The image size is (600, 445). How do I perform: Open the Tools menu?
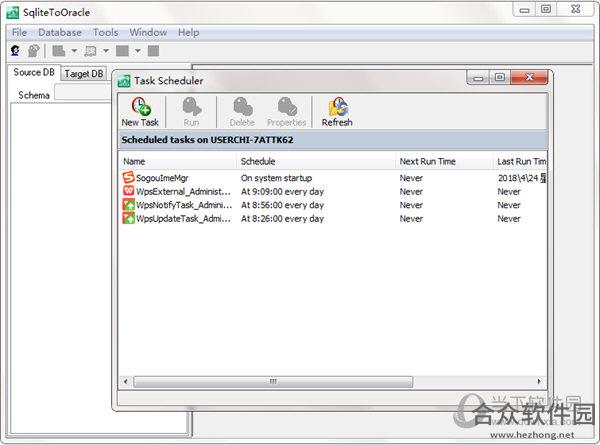coord(106,32)
